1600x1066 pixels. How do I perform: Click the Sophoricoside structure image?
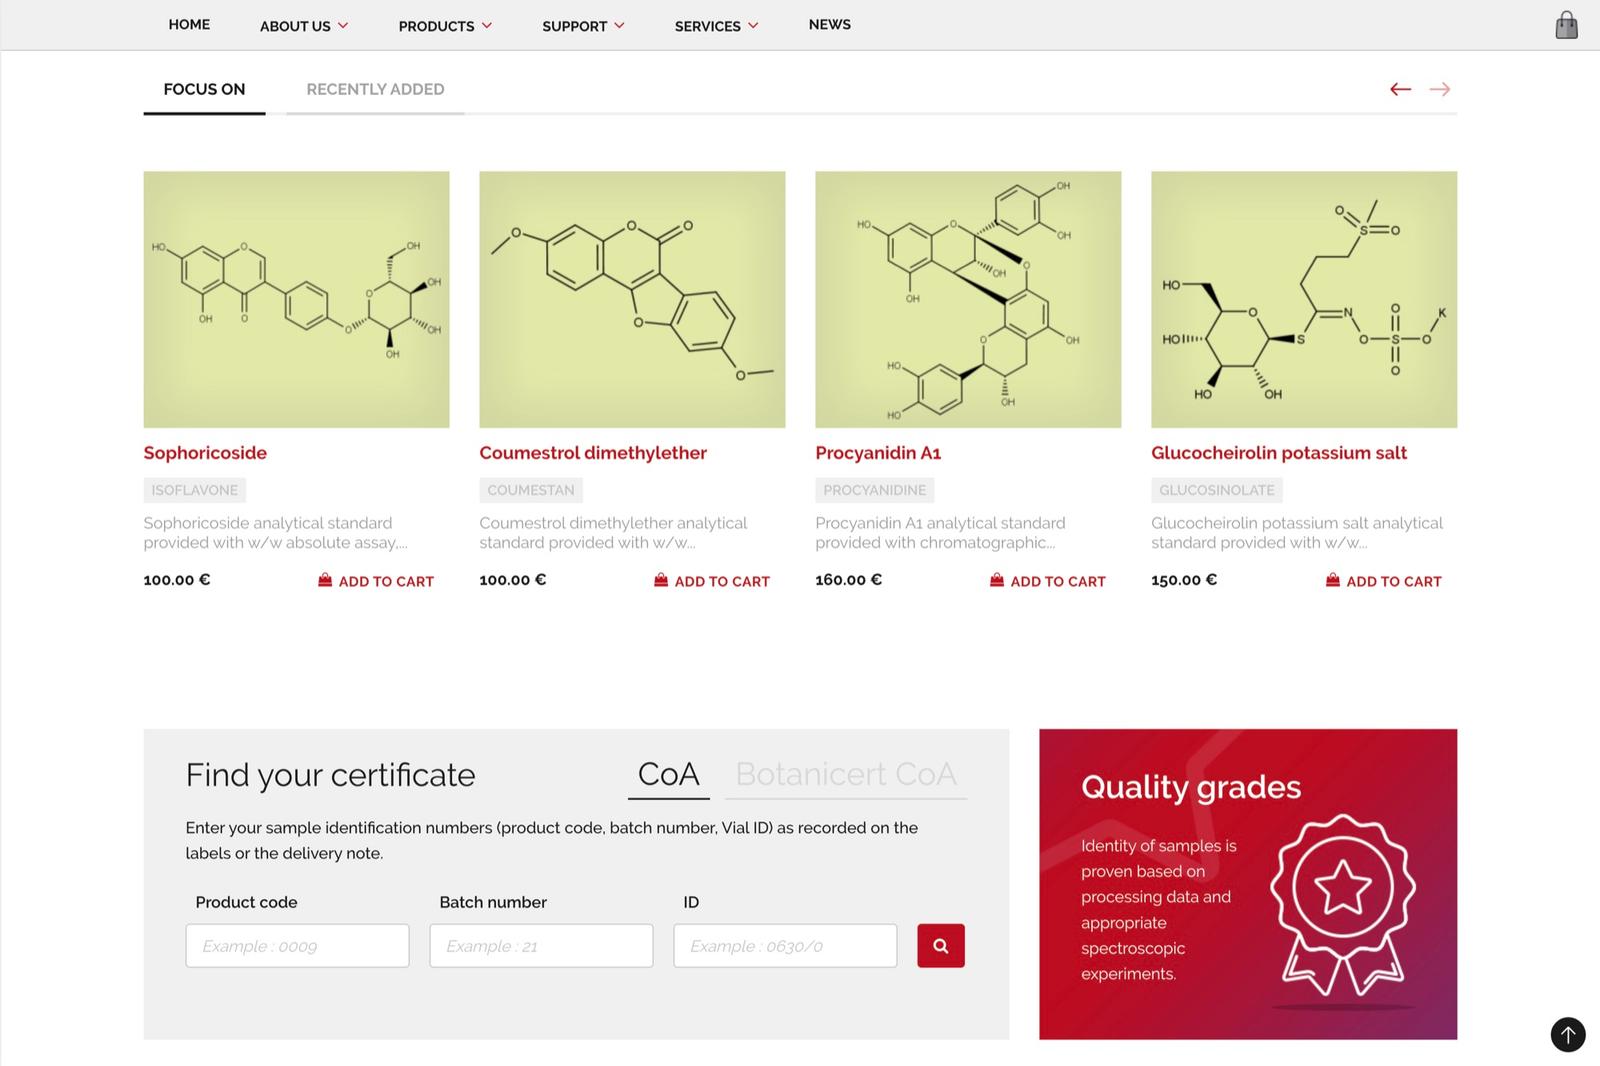[x=296, y=299]
